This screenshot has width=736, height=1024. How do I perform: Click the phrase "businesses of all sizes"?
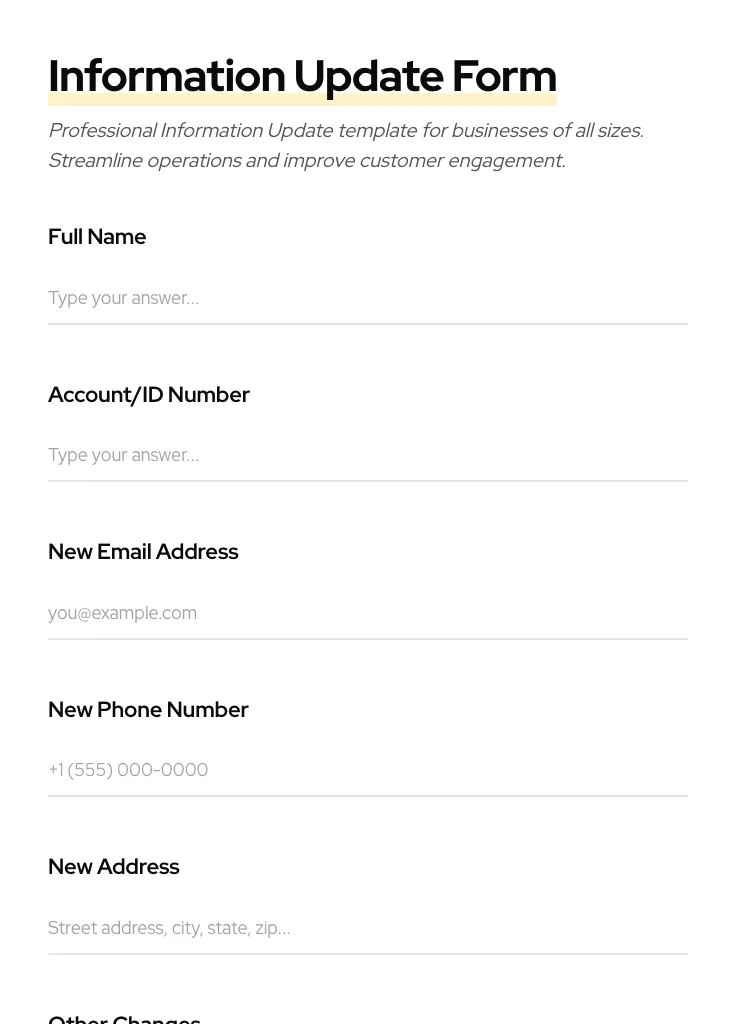(x=546, y=131)
